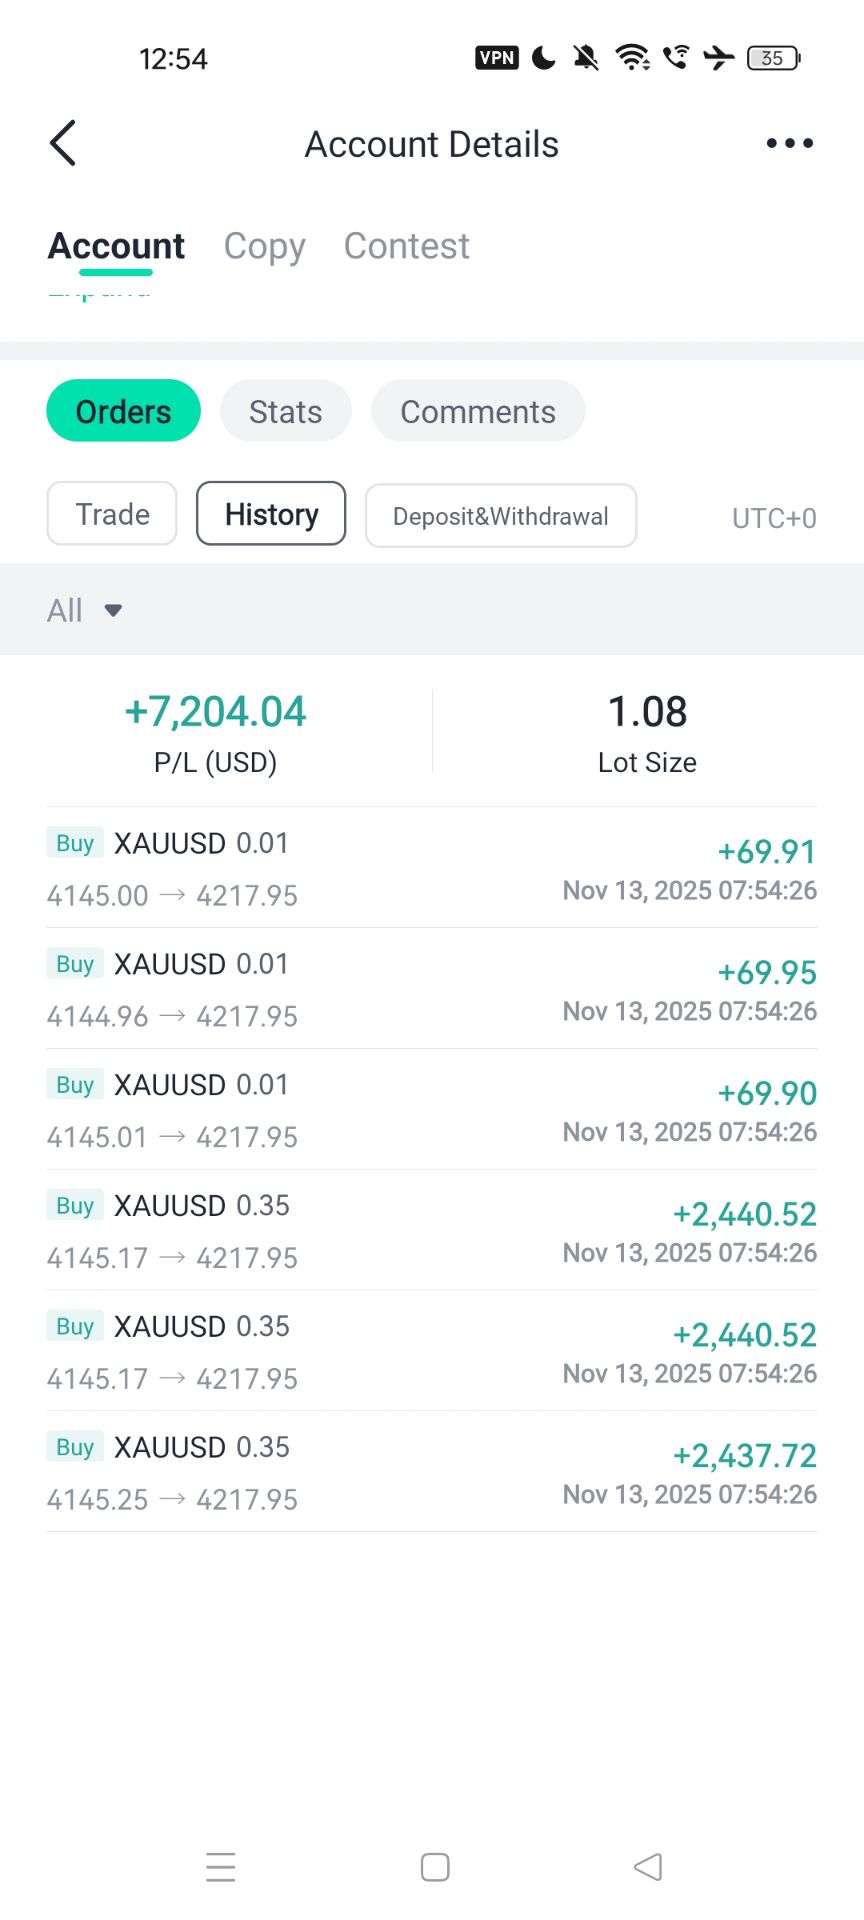Tap the muted notification bell icon
This screenshot has width=864, height=1920.
coord(586,58)
